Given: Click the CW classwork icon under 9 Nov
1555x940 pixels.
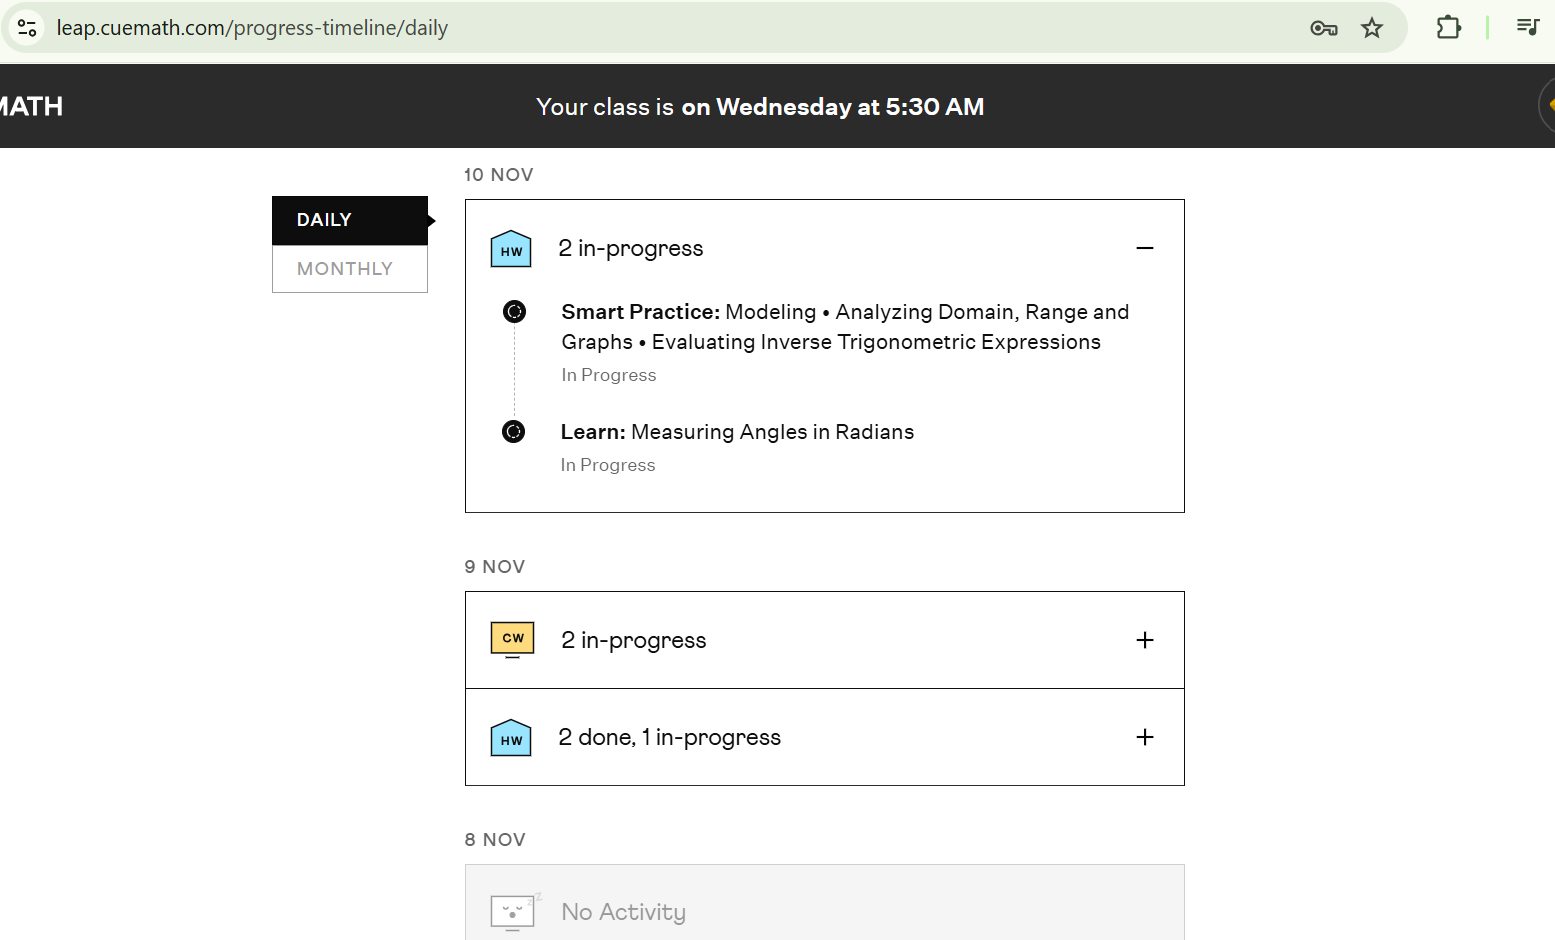Looking at the screenshot, I should click(512, 639).
